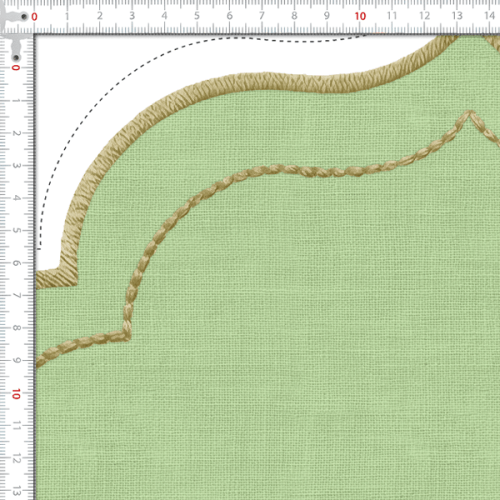Click the rivet above the left ruler's zero
Screen dimensions: 500x500
tap(16, 58)
